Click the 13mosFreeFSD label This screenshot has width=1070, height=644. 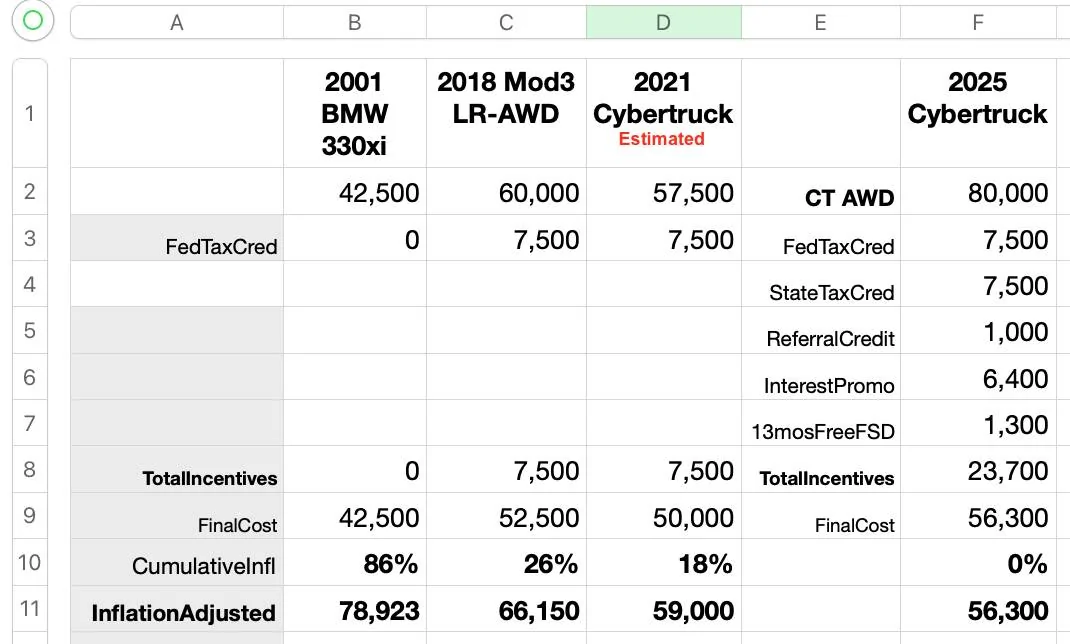pyautogui.click(x=821, y=423)
